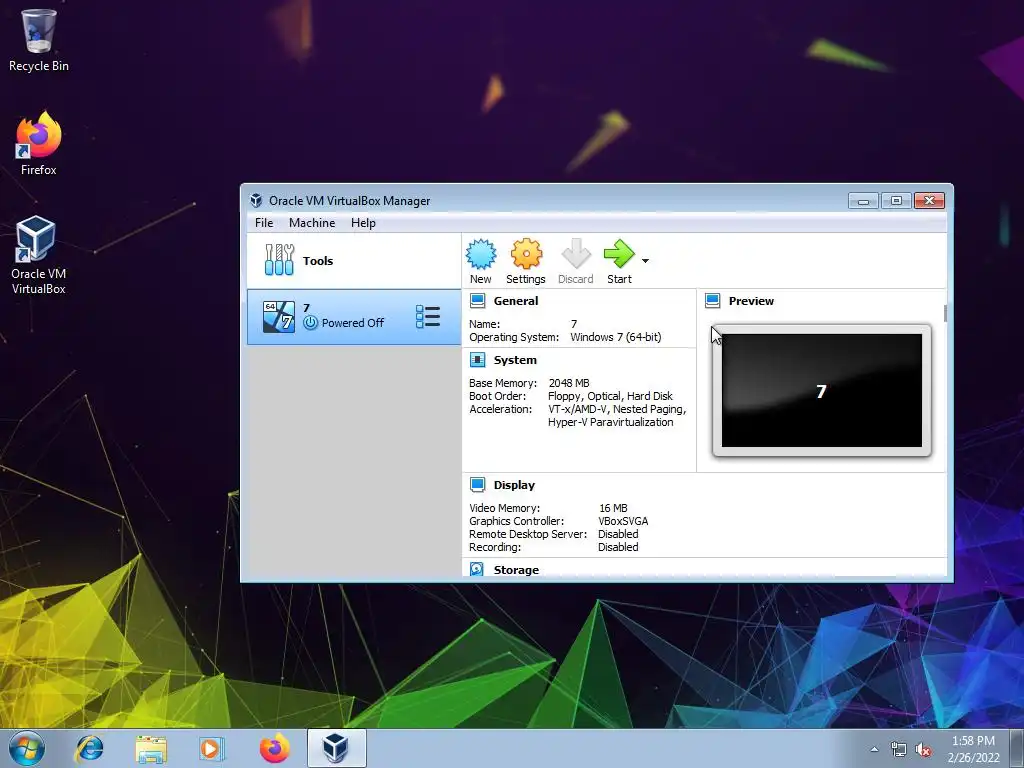
Task: Open the Machine menu
Action: 312,223
